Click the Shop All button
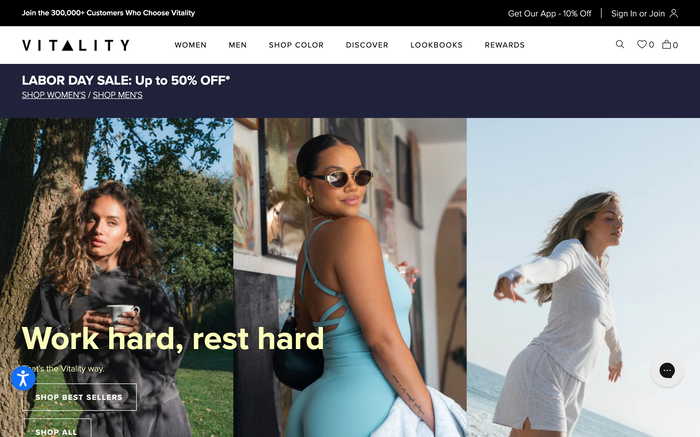700x437 pixels. pos(57,428)
